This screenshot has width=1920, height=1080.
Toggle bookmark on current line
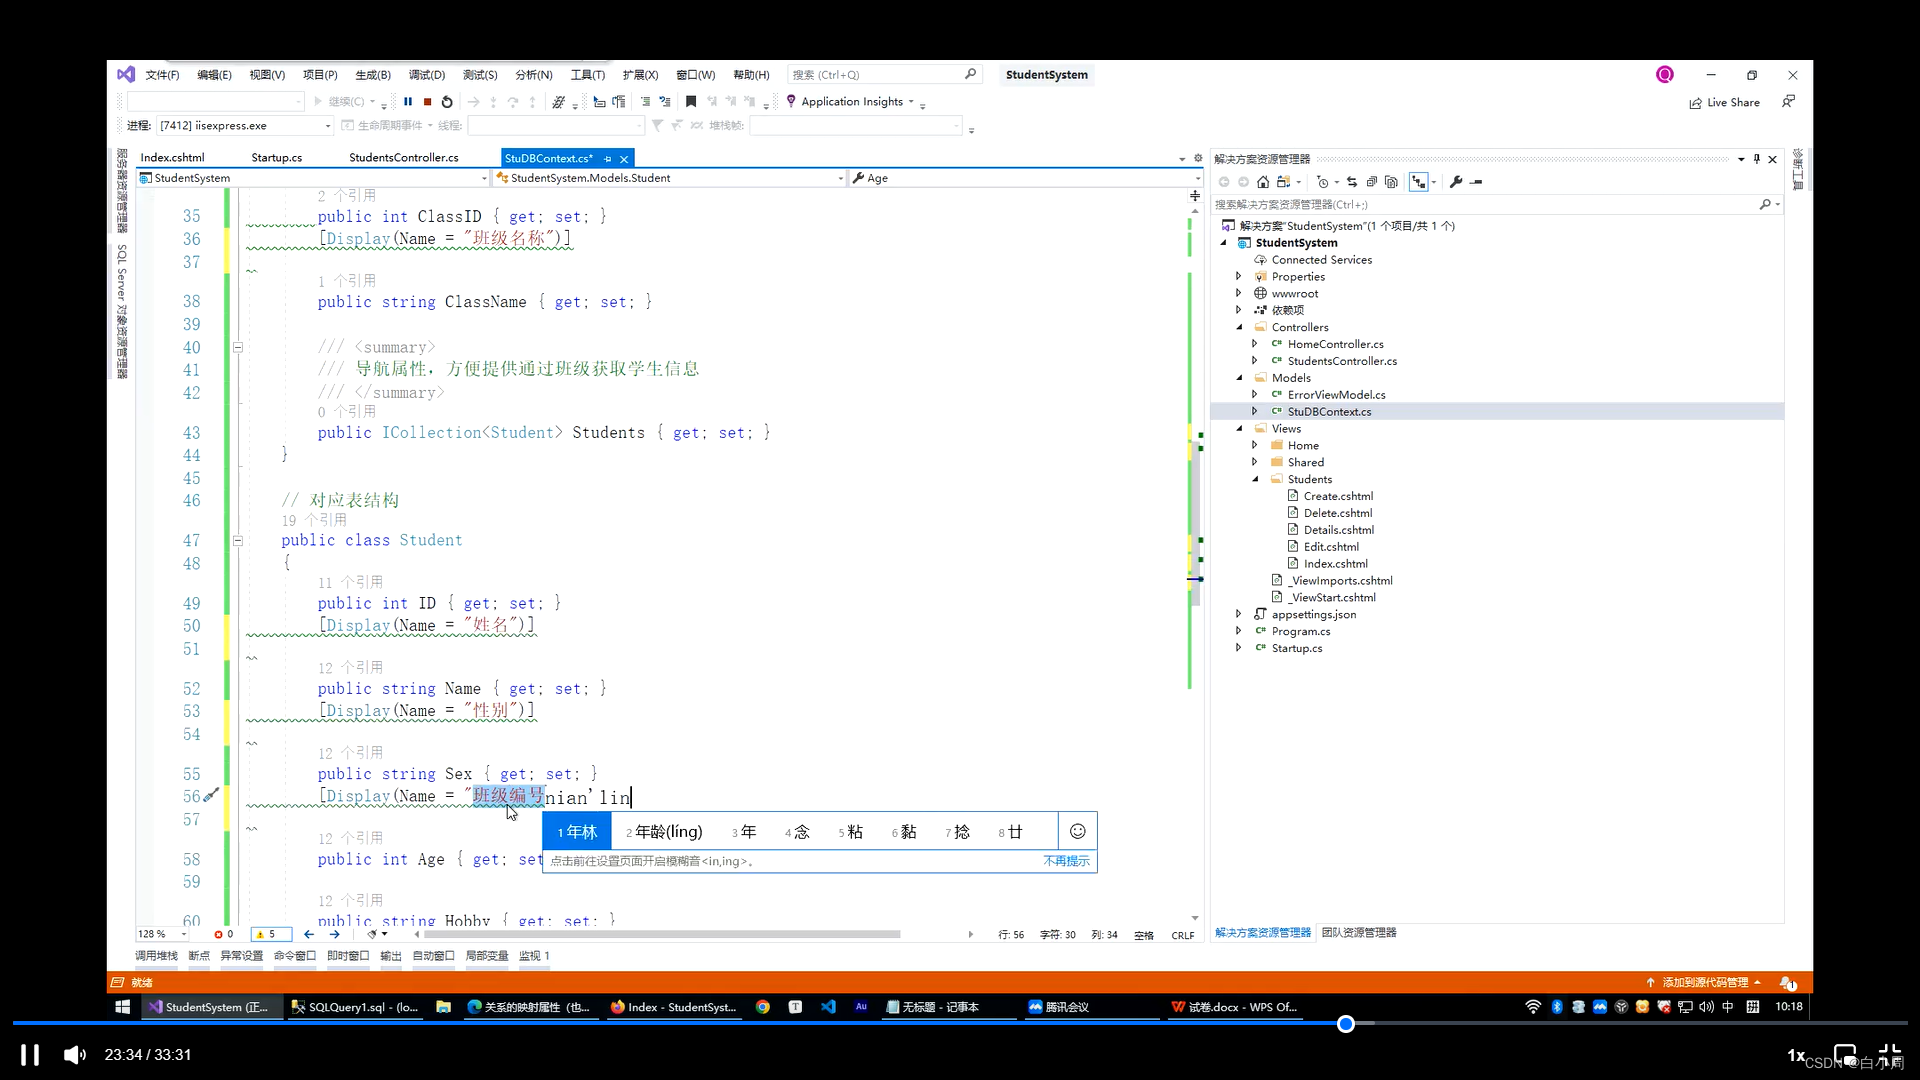(691, 102)
